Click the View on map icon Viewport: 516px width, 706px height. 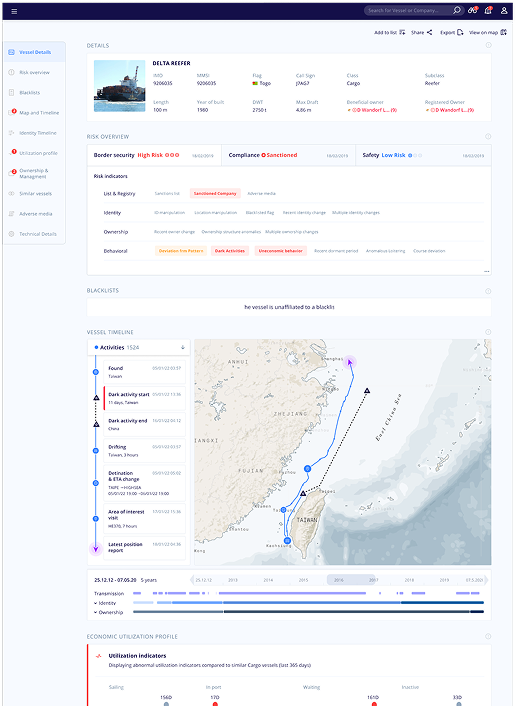click(503, 32)
